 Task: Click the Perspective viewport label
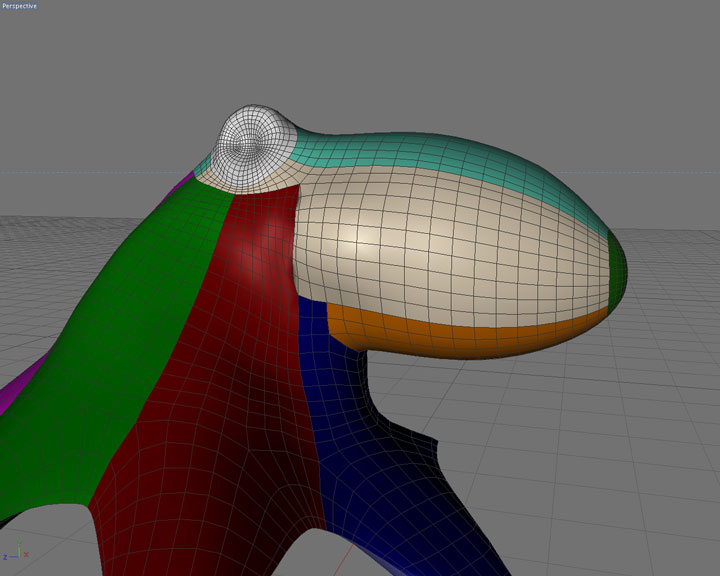click(x=20, y=6)
